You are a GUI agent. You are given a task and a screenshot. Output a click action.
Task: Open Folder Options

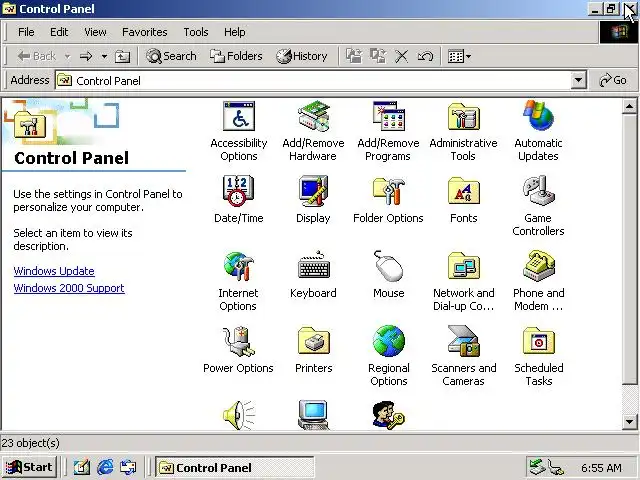(x=388, y=200)
